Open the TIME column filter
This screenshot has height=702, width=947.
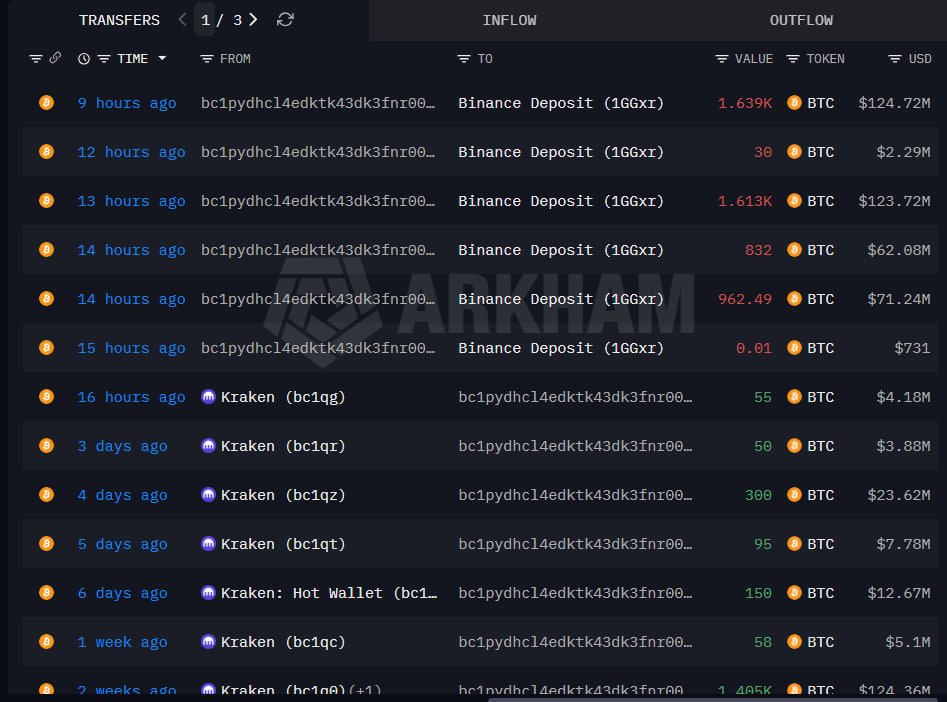tap(104, 59)
